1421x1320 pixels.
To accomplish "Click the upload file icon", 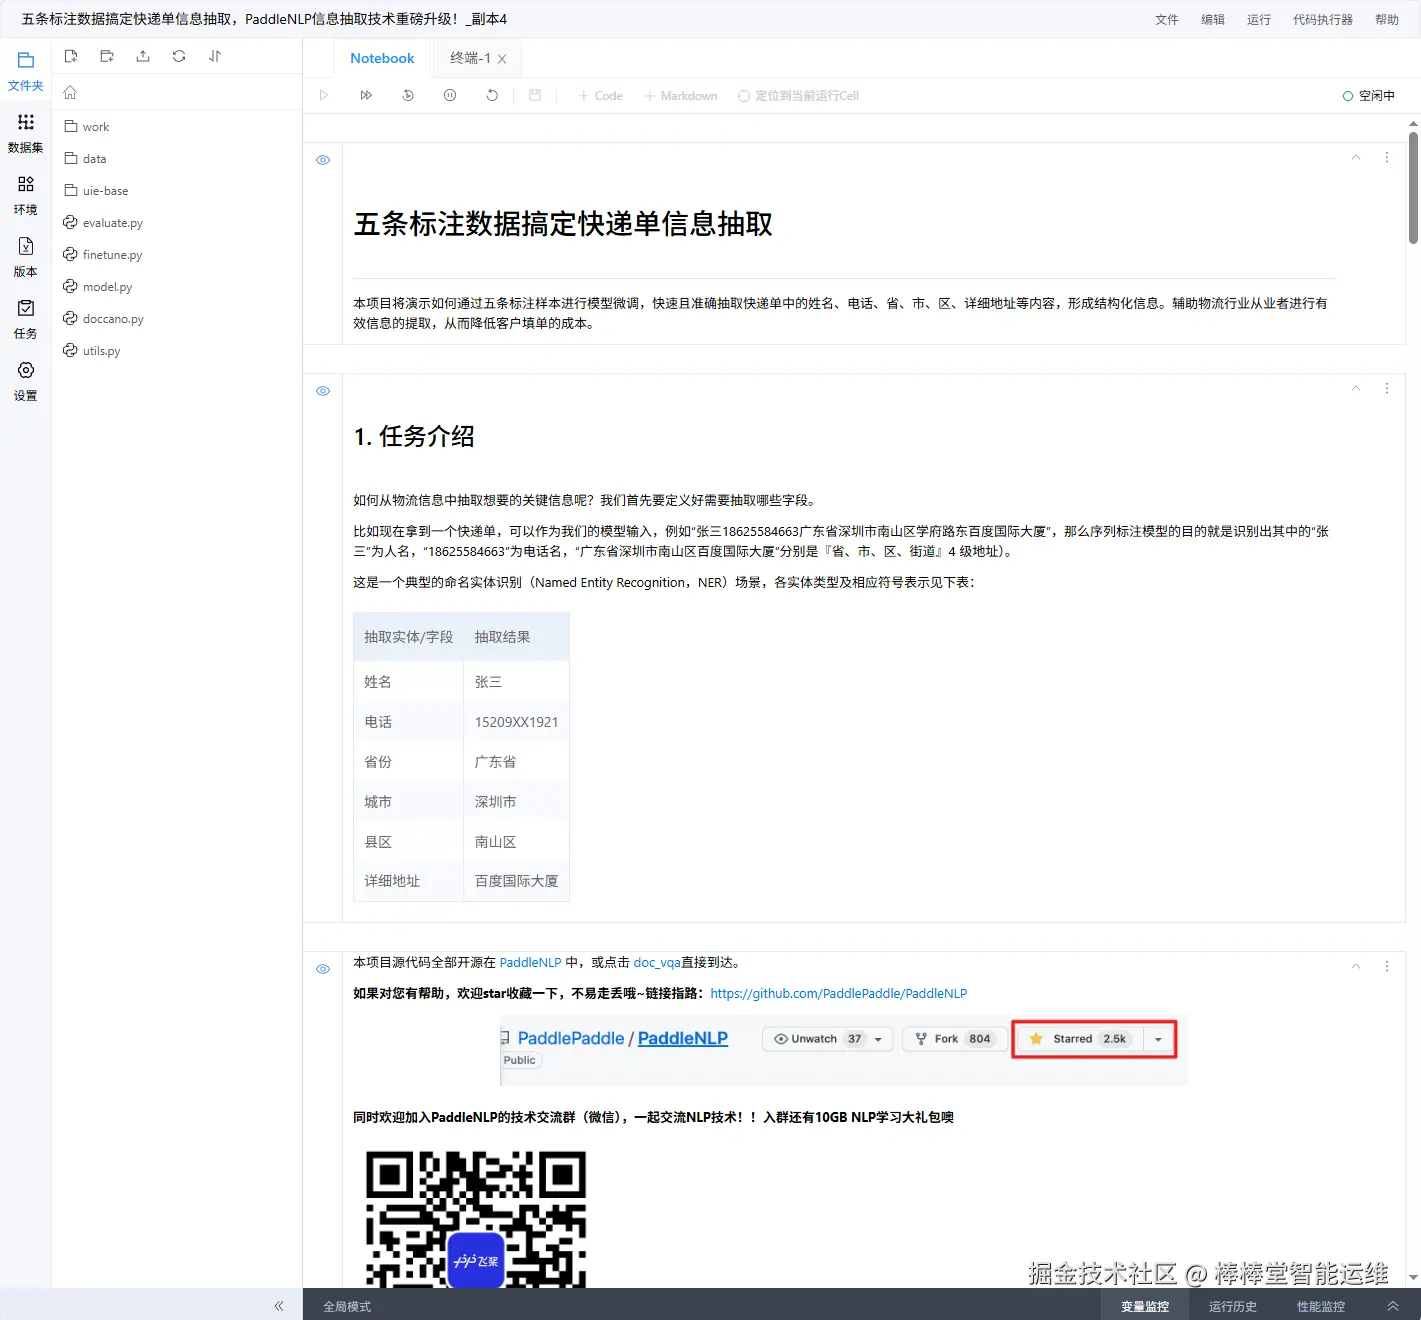I will pyautogui.click(x=143, y=56).
